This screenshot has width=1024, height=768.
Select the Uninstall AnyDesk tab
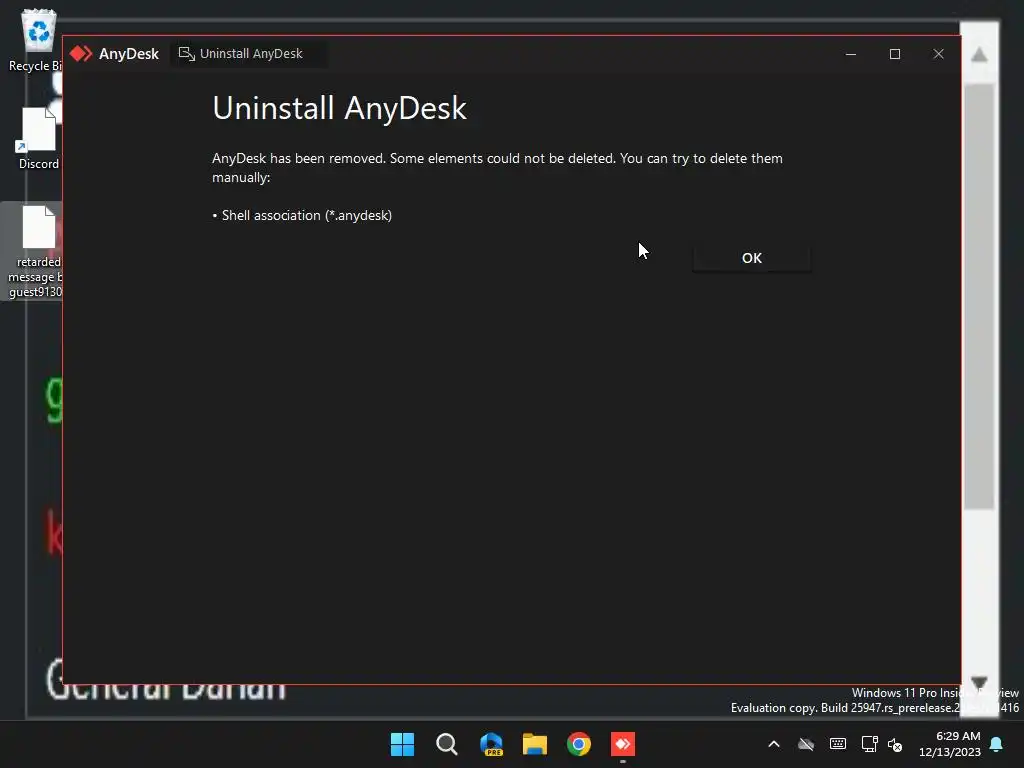pos(249,54)
